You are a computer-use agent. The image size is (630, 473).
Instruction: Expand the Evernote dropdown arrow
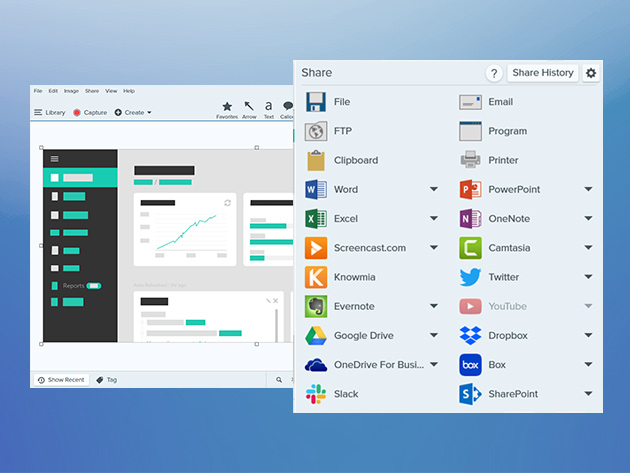pos(434,306)
